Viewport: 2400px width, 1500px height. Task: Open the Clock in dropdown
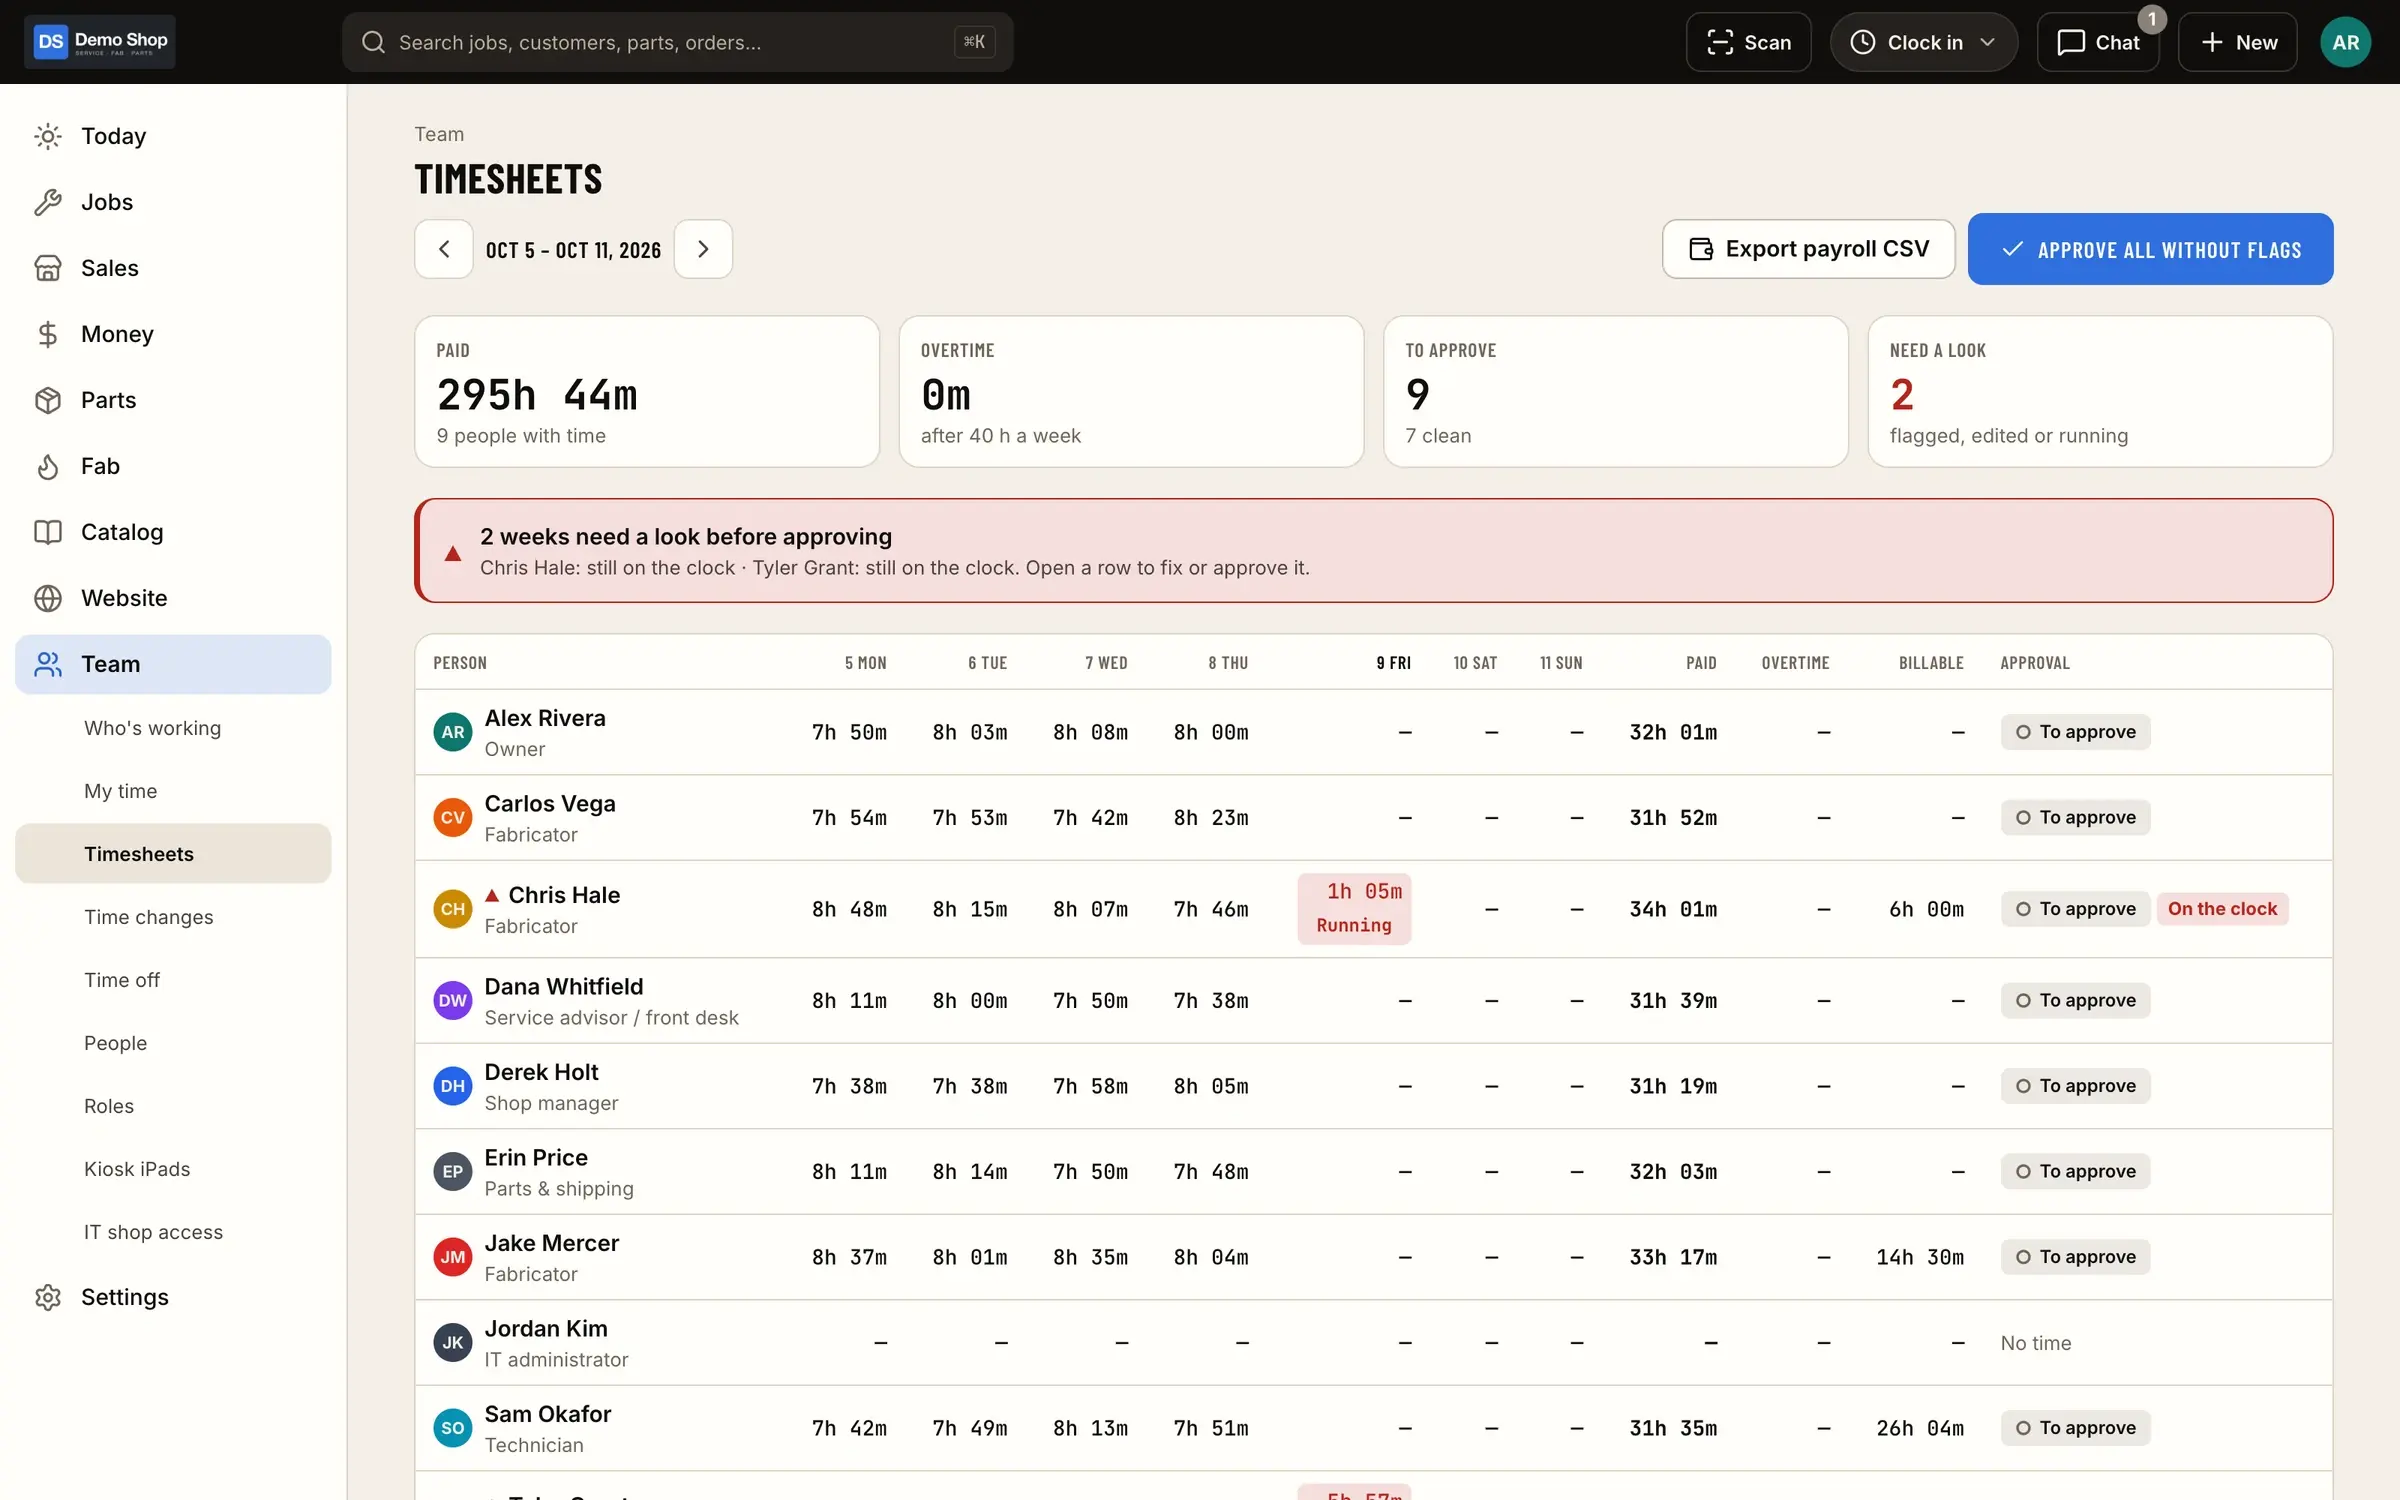pos(1923,42)
